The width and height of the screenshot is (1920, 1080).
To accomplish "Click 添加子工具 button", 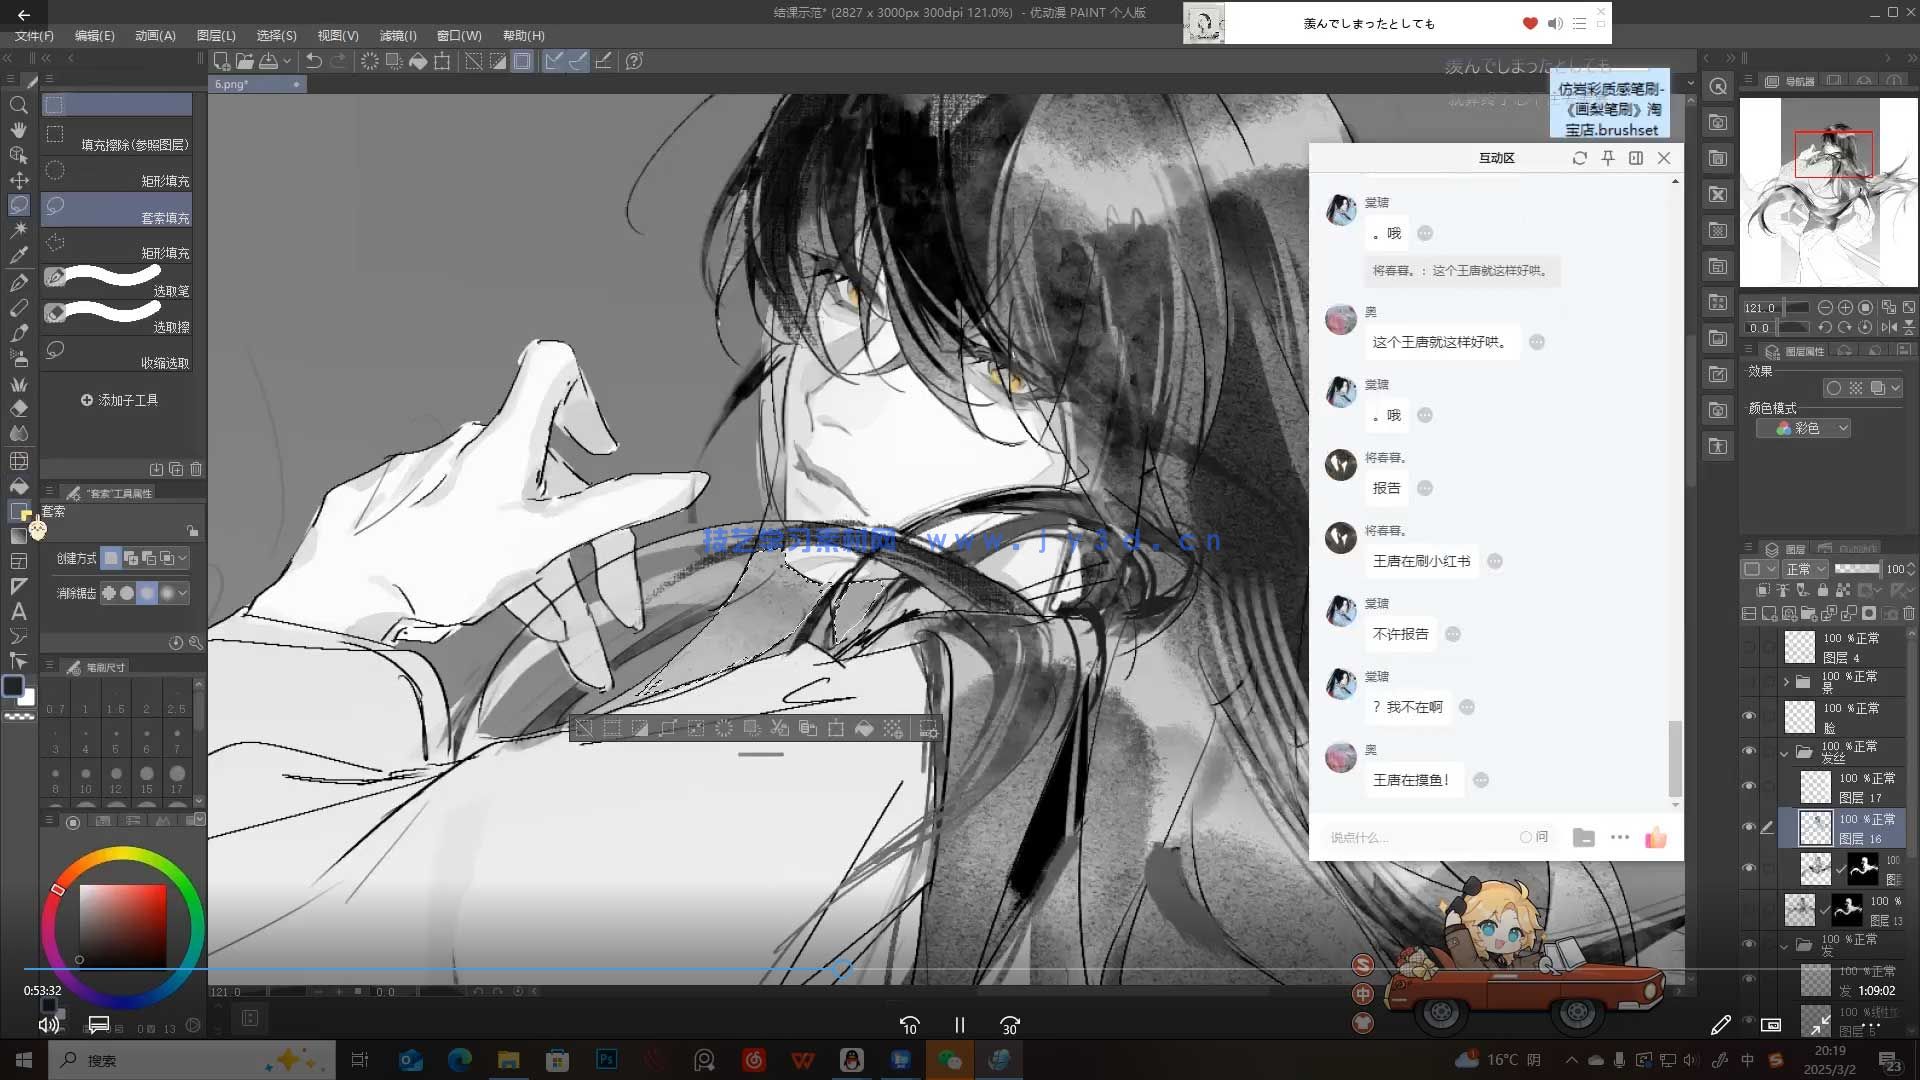I will pos(119,400).
